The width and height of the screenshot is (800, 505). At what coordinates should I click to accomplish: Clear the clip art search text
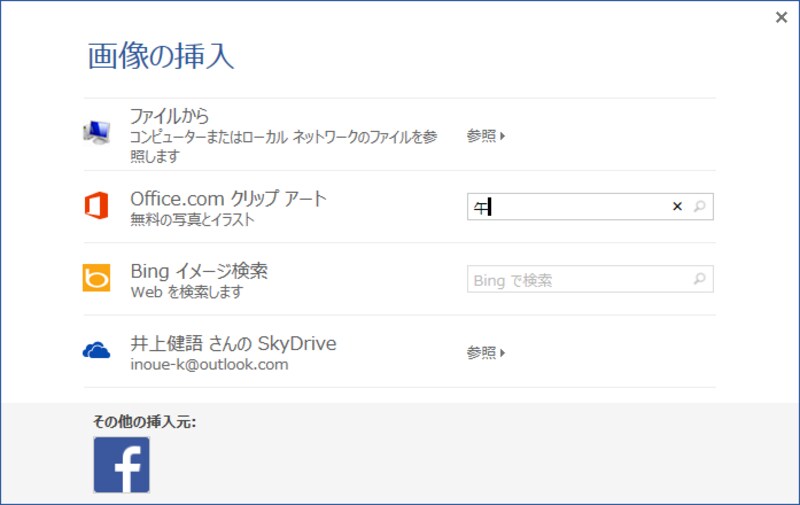click(x=677, y=206)
